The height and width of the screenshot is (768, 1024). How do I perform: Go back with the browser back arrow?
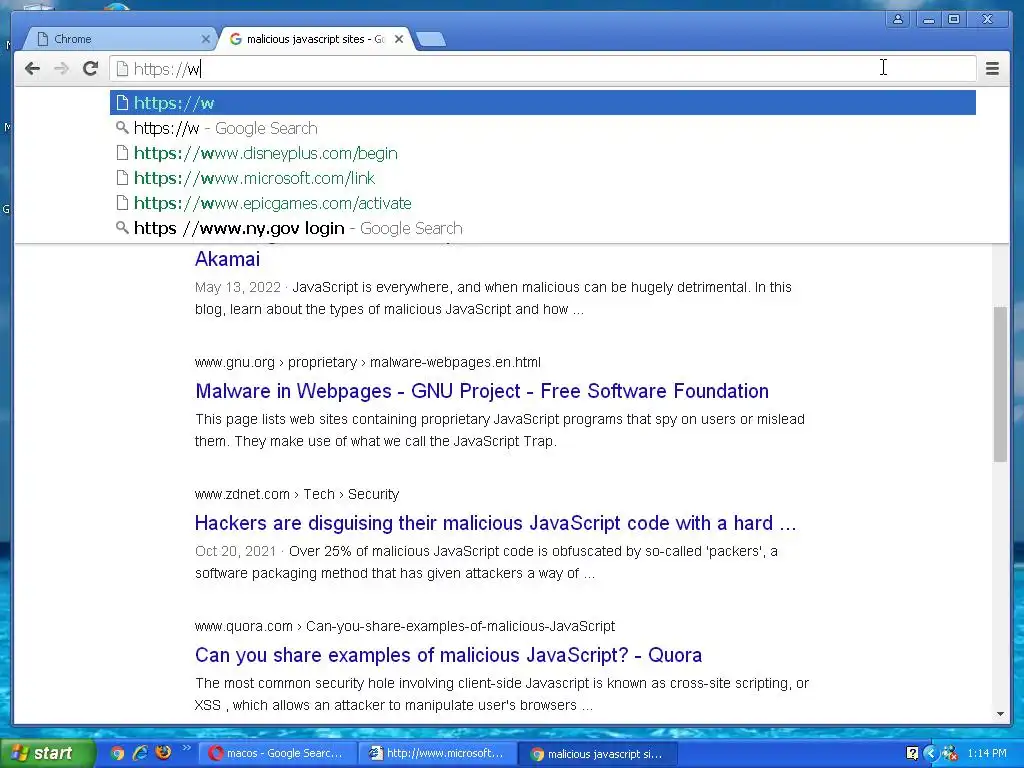(32, 69)
